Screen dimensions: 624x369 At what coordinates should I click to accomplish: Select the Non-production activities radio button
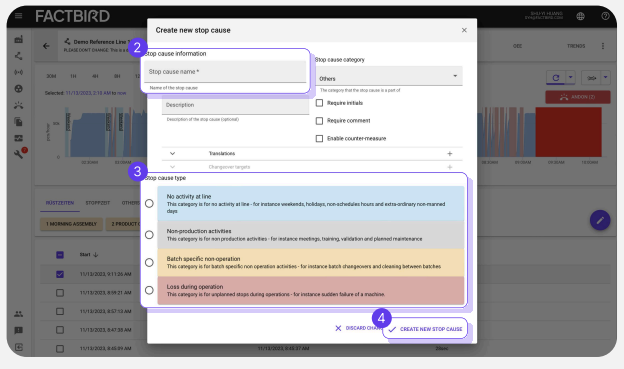tap(149, 235)
